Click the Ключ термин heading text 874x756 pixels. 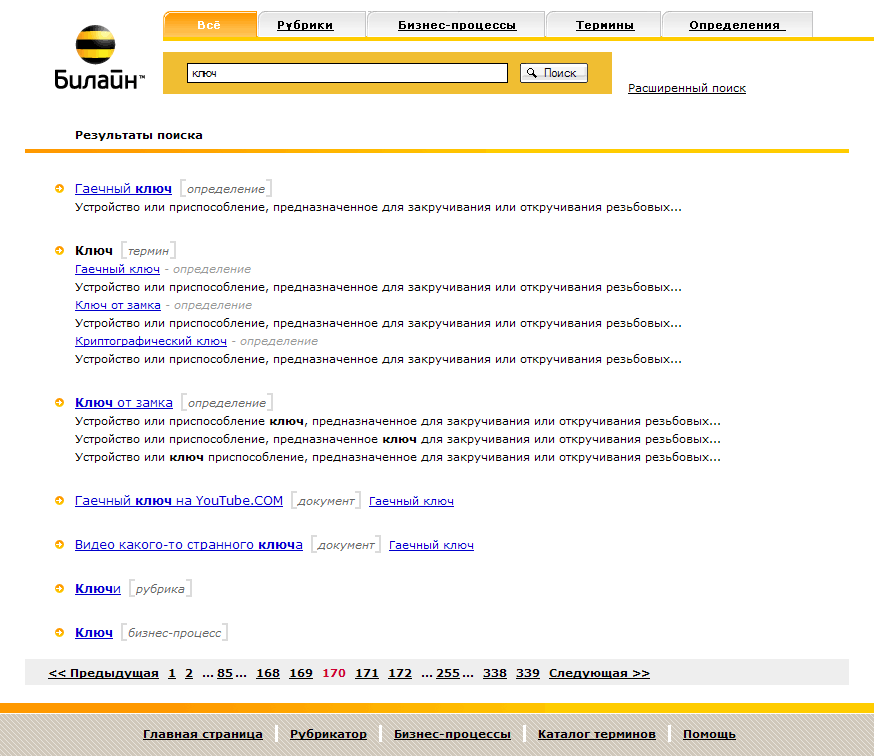point(94,250)
